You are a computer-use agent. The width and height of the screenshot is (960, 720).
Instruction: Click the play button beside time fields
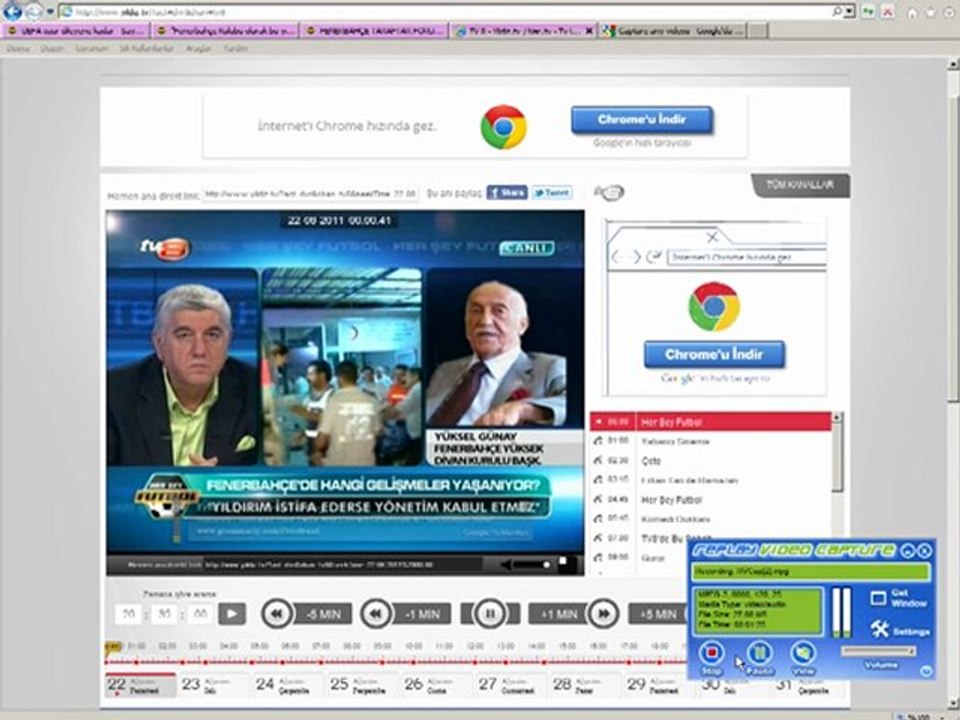pos(232,614)
